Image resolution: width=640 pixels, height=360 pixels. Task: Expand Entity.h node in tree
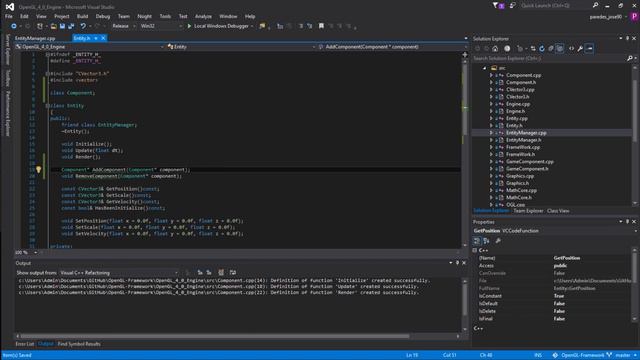pos(491,126)
